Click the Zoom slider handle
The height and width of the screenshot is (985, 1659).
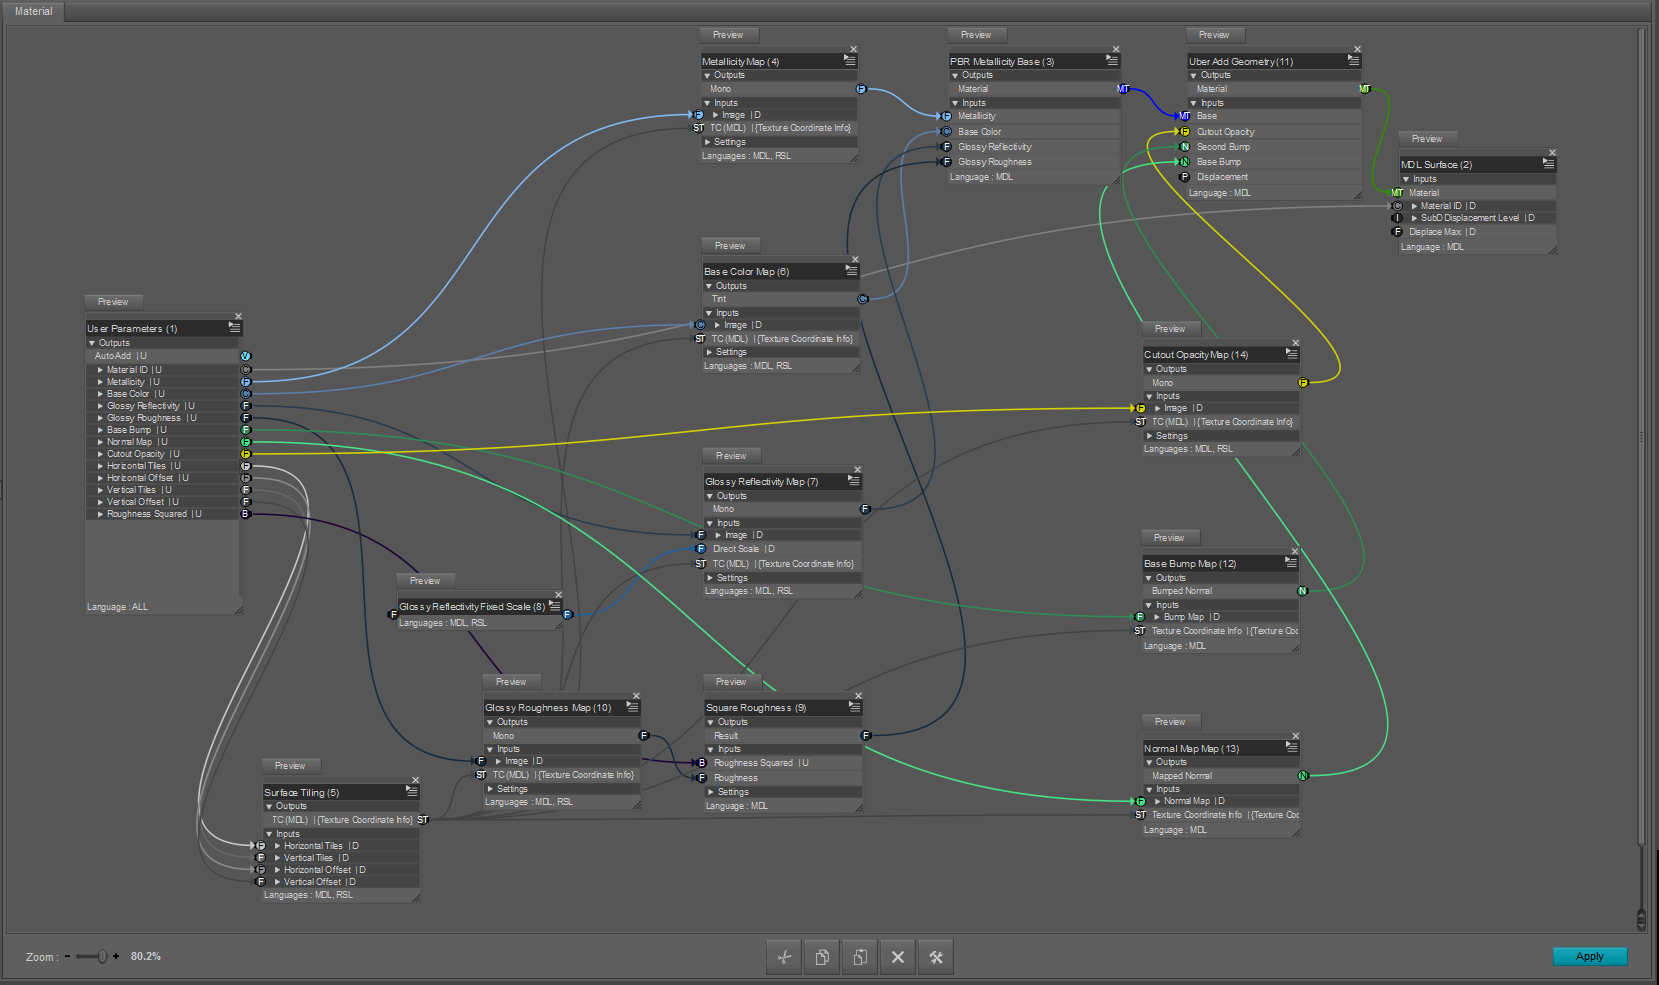click(x=101, y=957)
